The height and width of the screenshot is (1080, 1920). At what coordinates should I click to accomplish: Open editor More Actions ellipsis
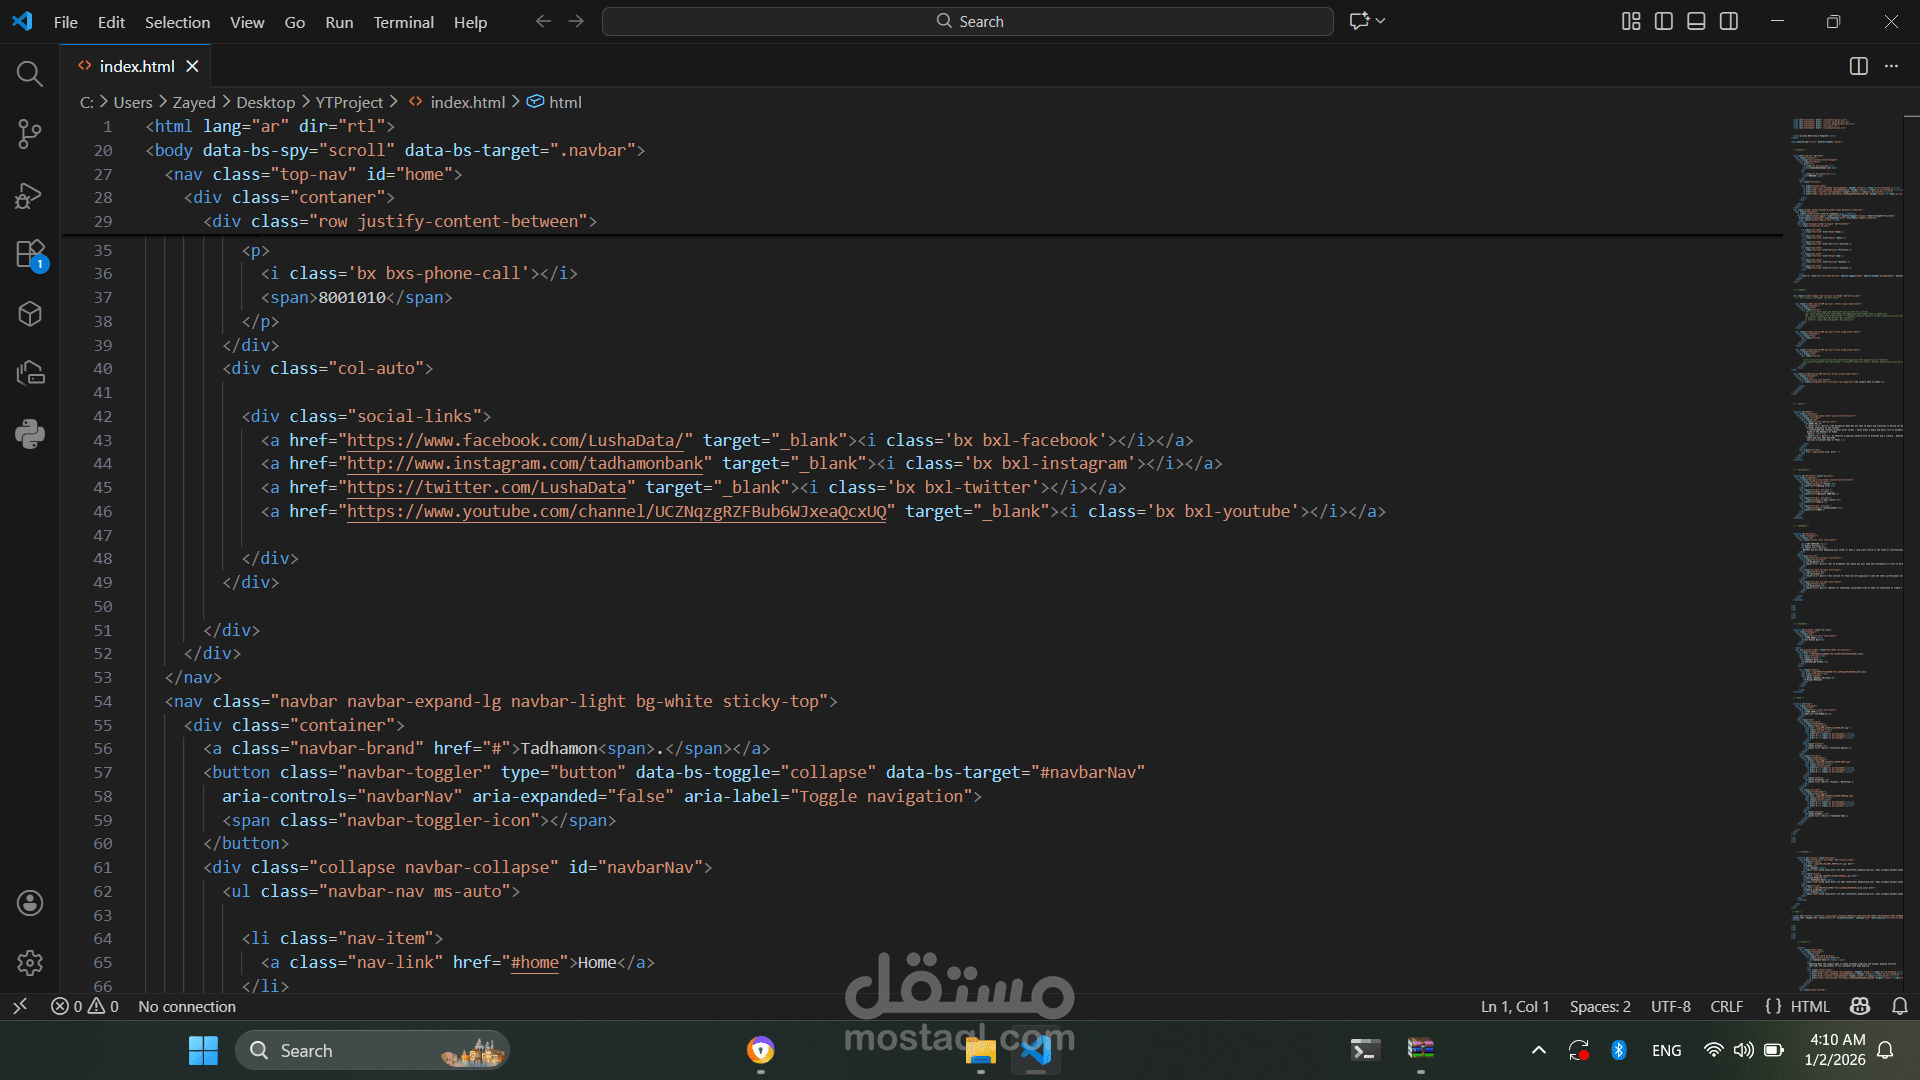click(x=1891, y=66)
